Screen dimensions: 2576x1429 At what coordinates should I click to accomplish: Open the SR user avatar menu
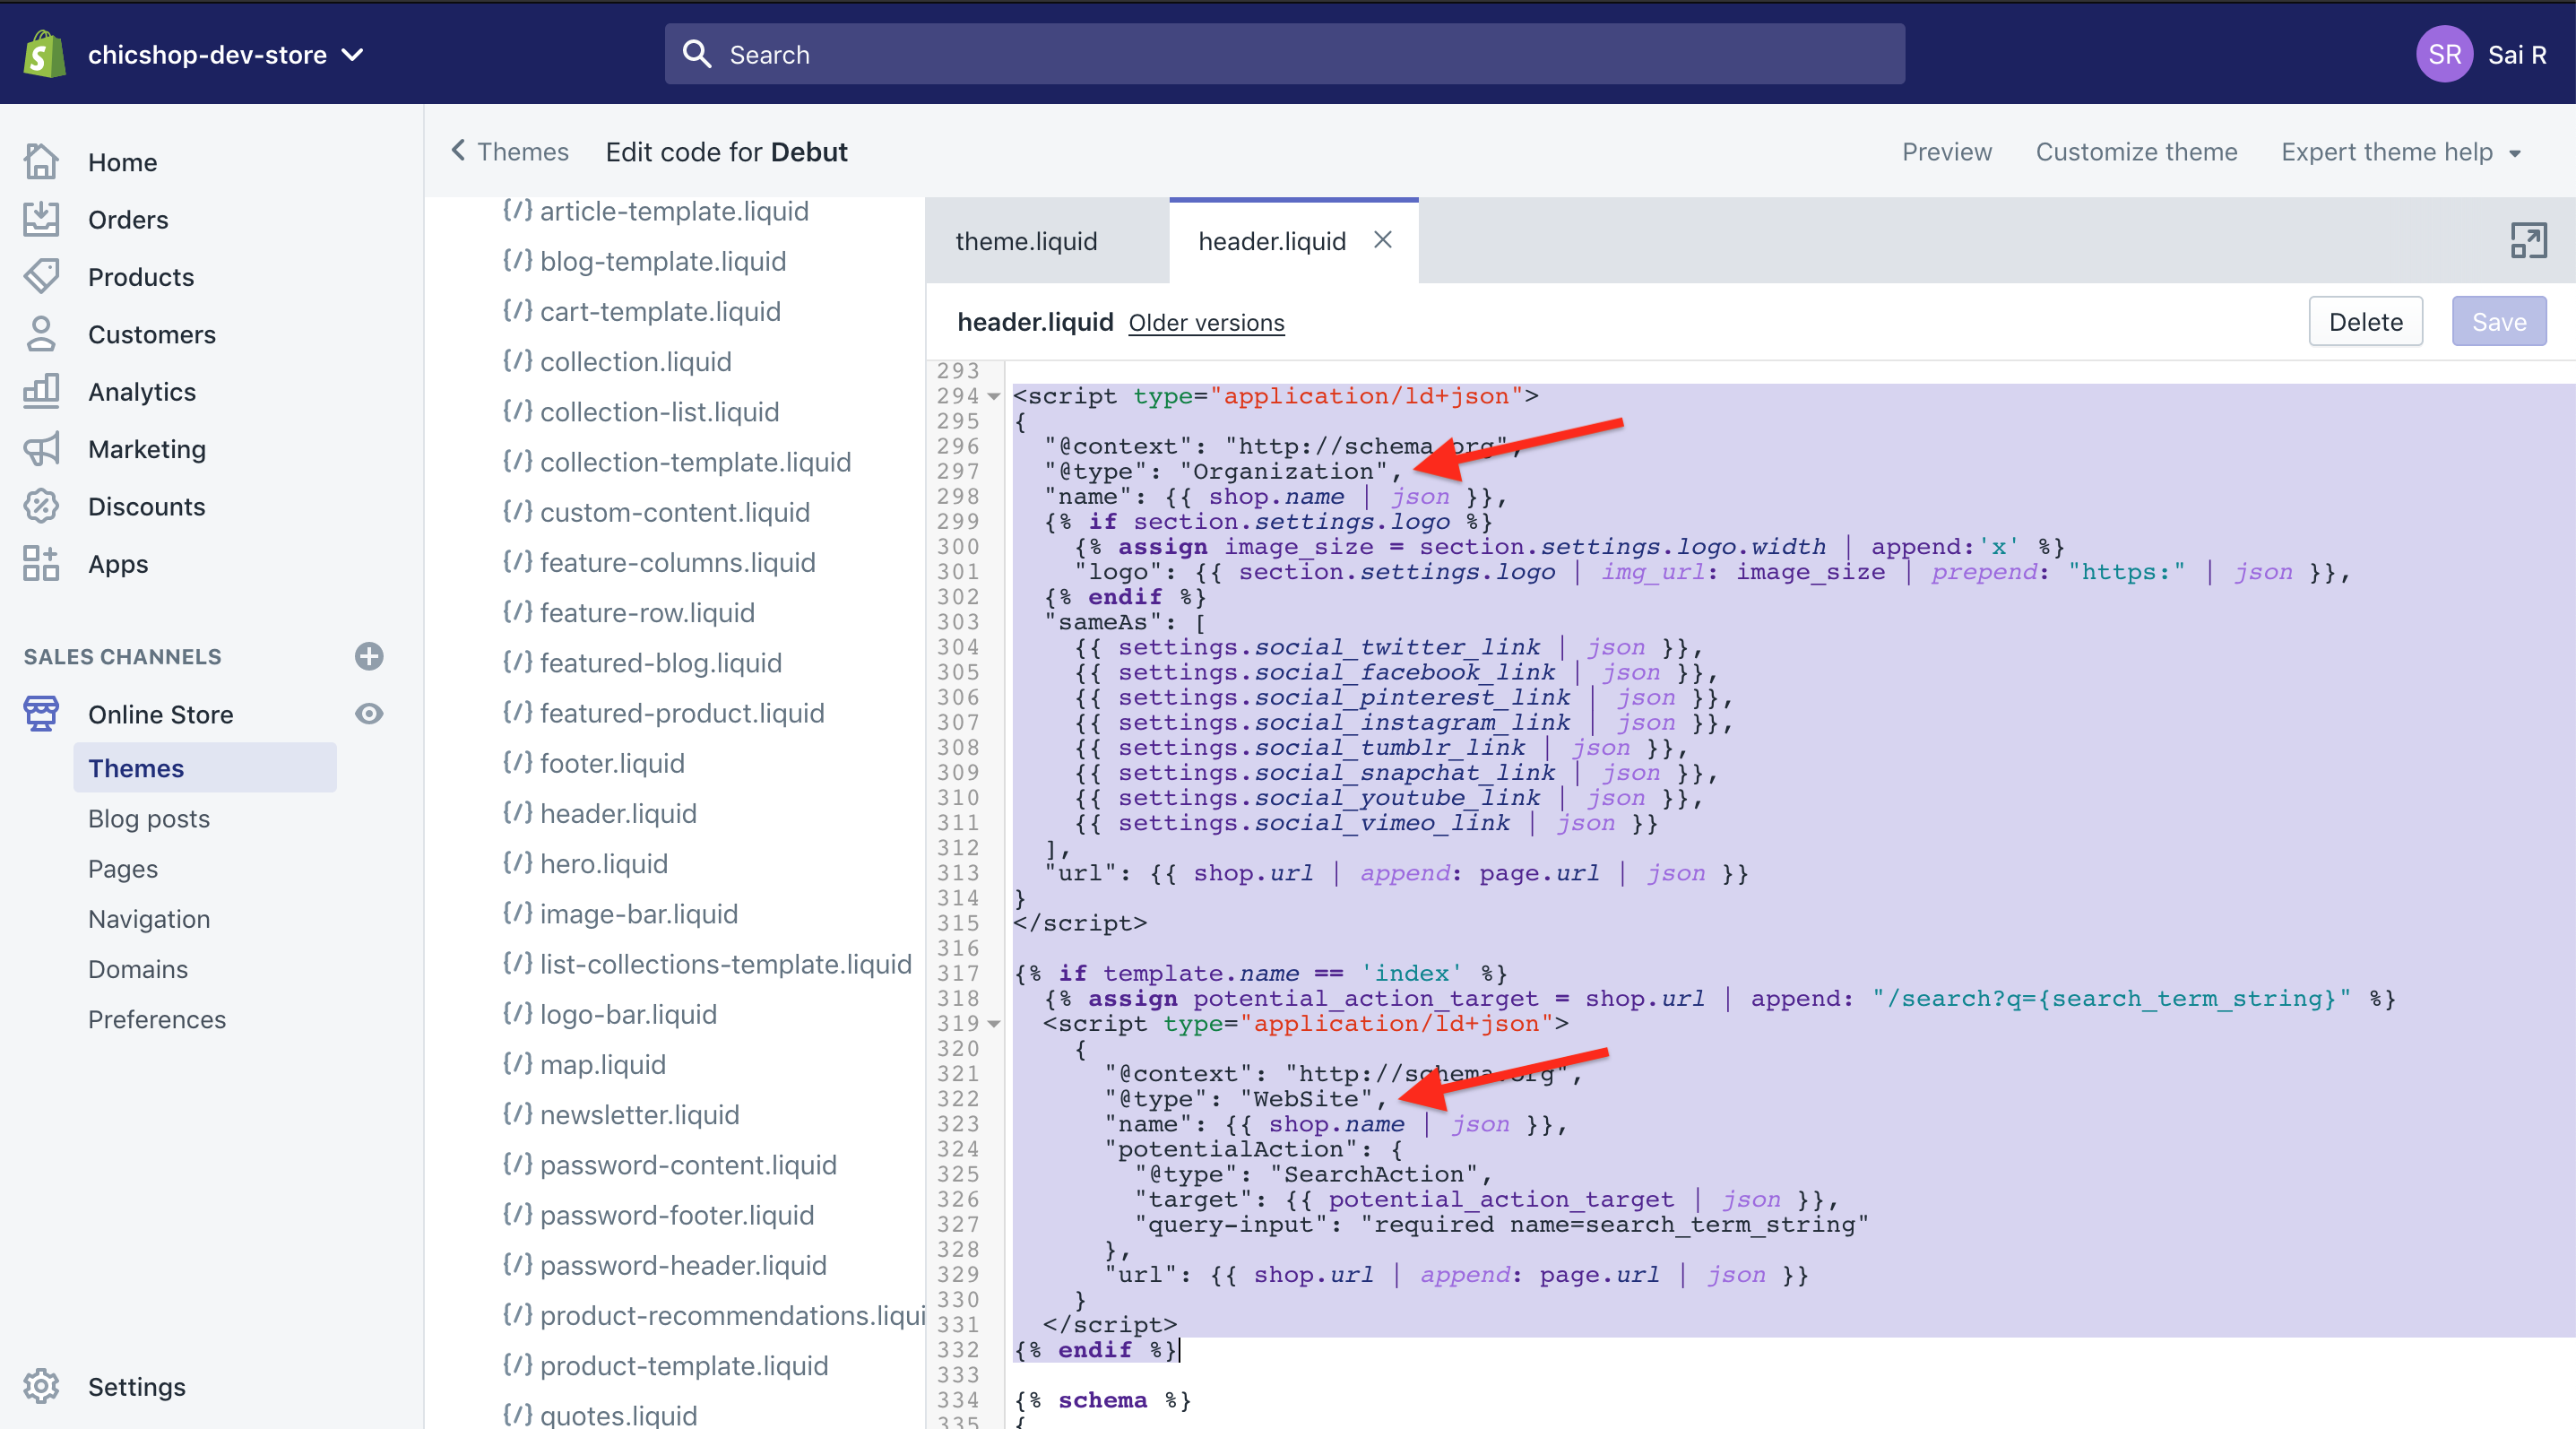coord(2444,54)
